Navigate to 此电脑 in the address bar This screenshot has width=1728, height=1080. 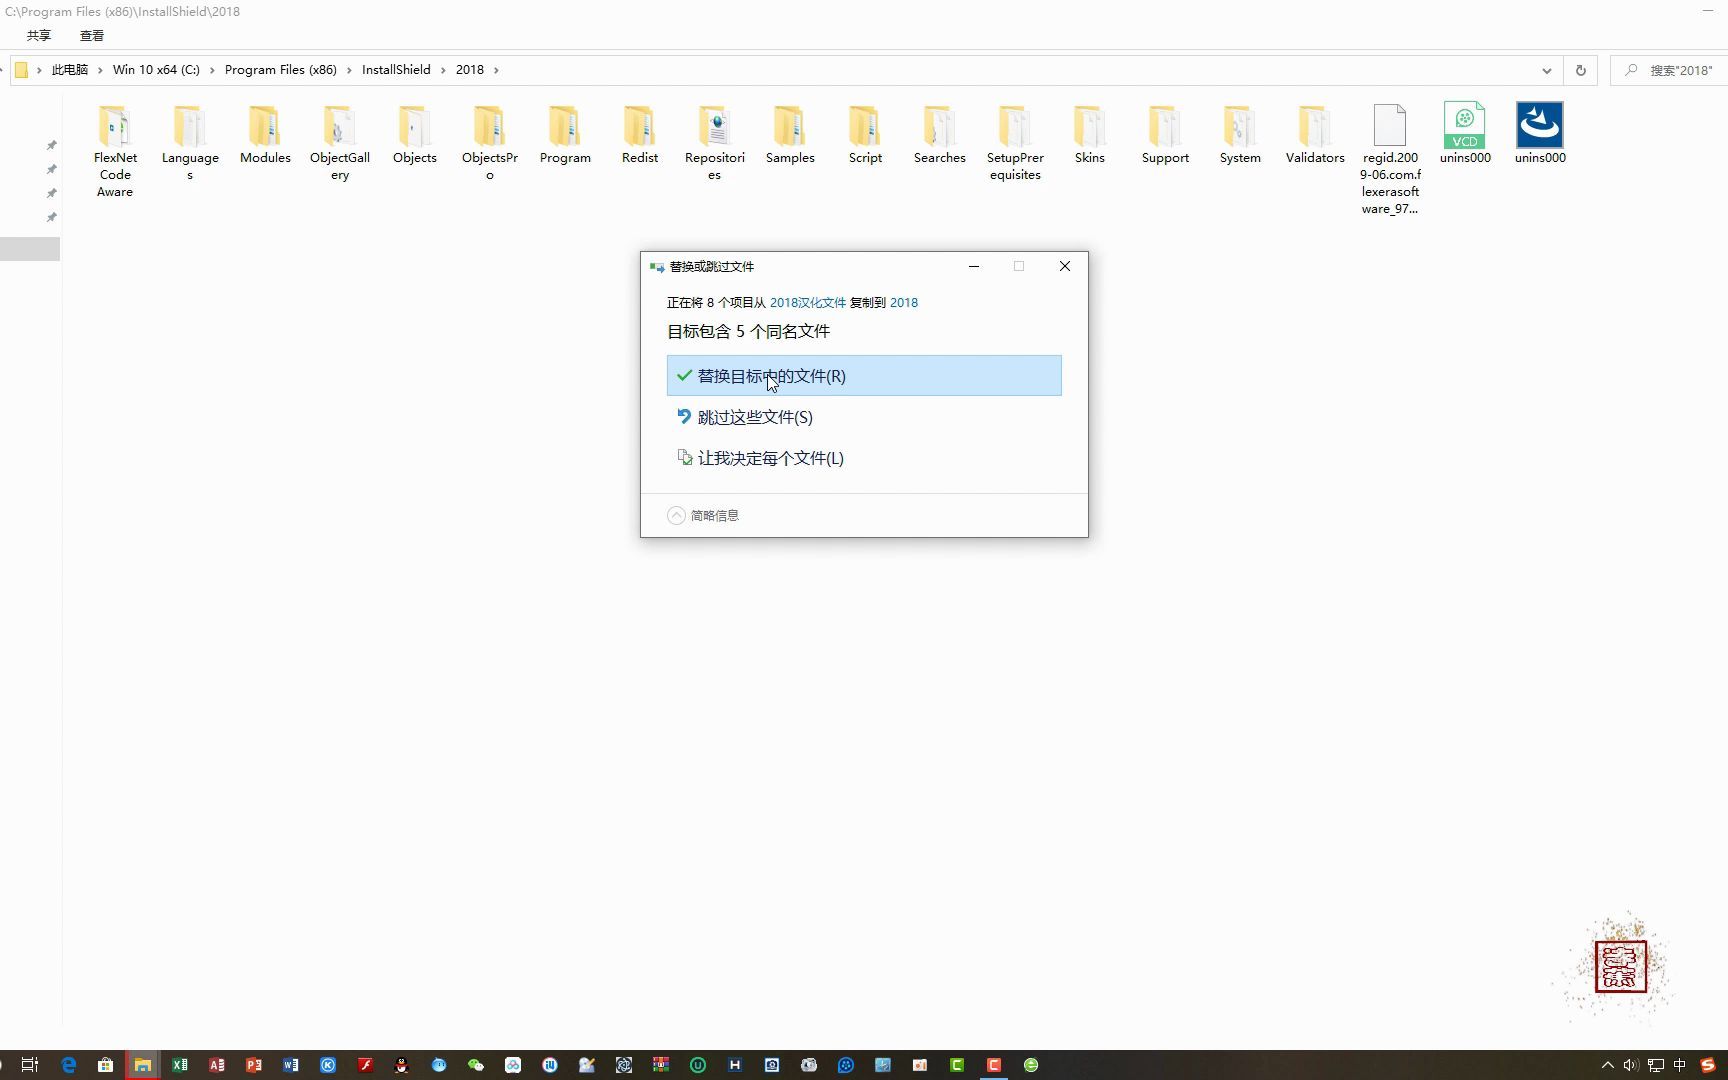click(x=70, y=70)
